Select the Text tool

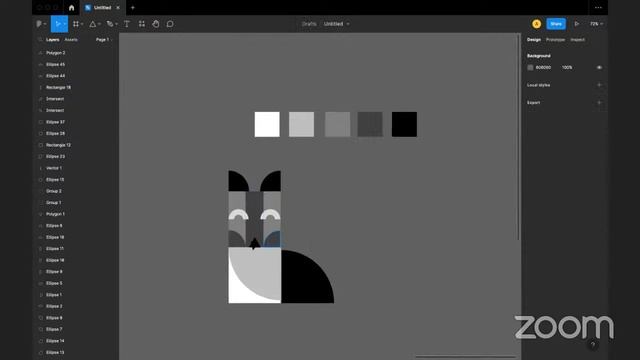(x=127, y=24)
